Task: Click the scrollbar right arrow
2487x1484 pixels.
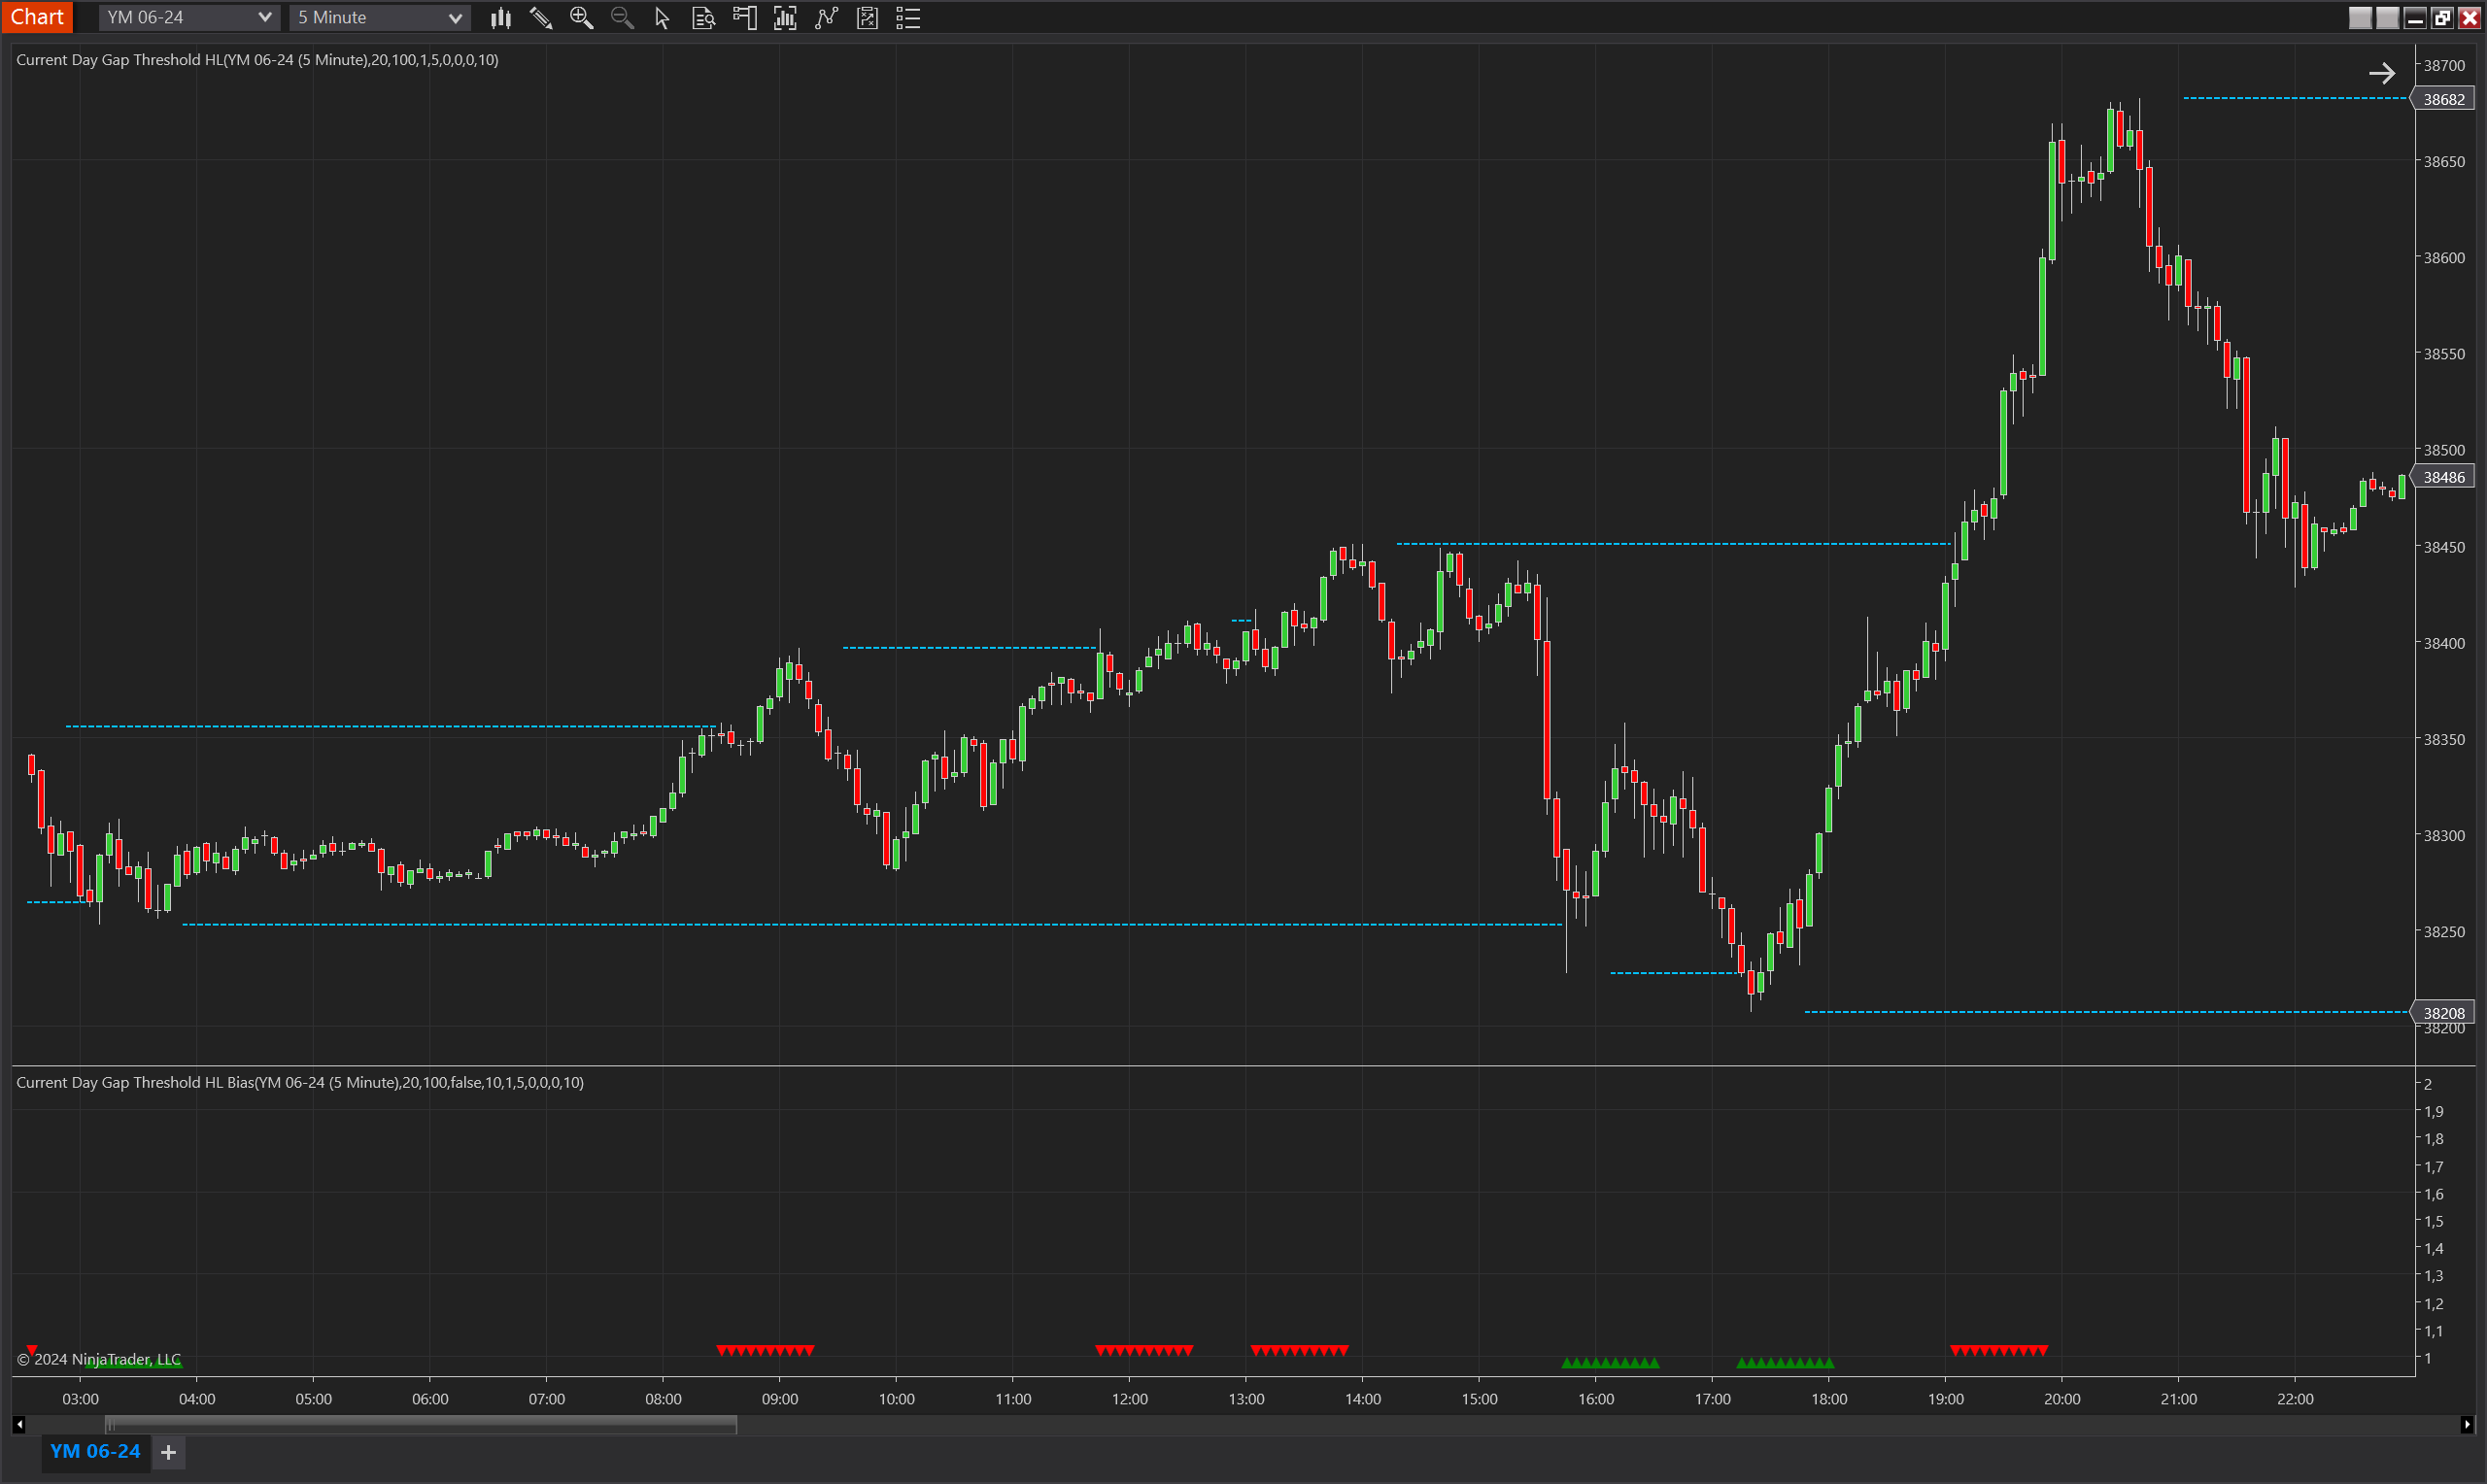Action: (x=2467, y=1424)
